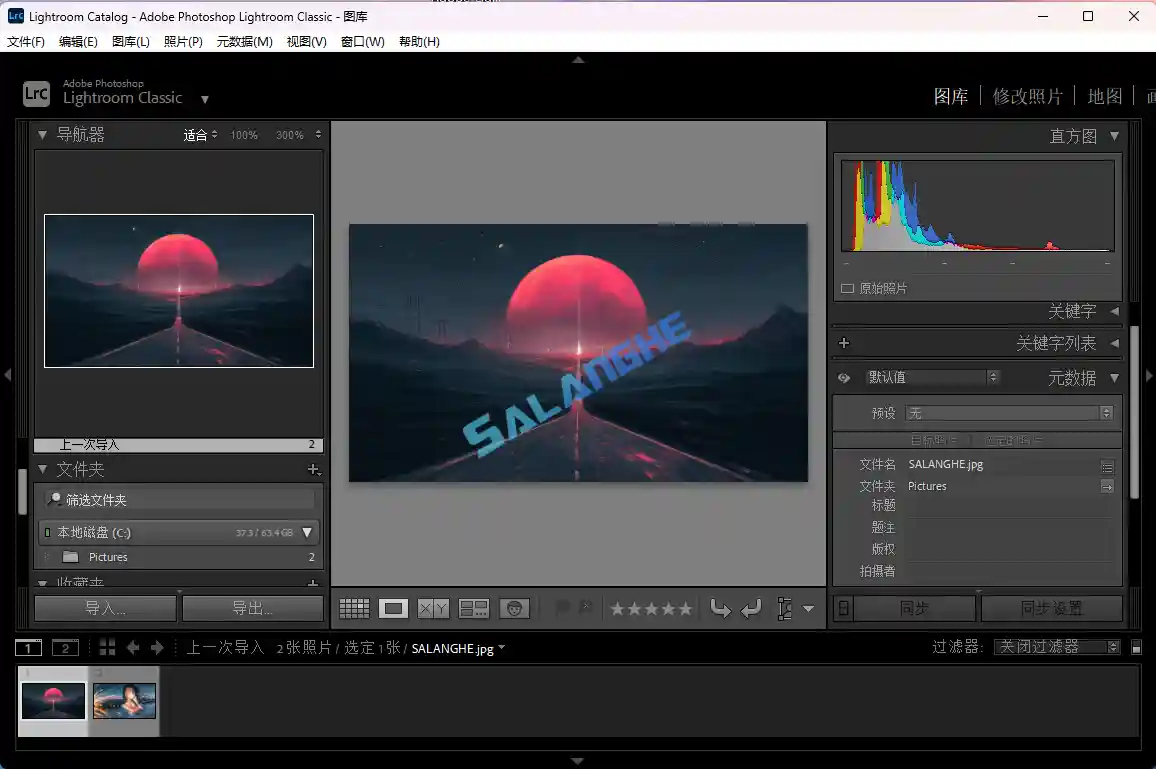Open Compare view (XY icon)

click(431, 607)
